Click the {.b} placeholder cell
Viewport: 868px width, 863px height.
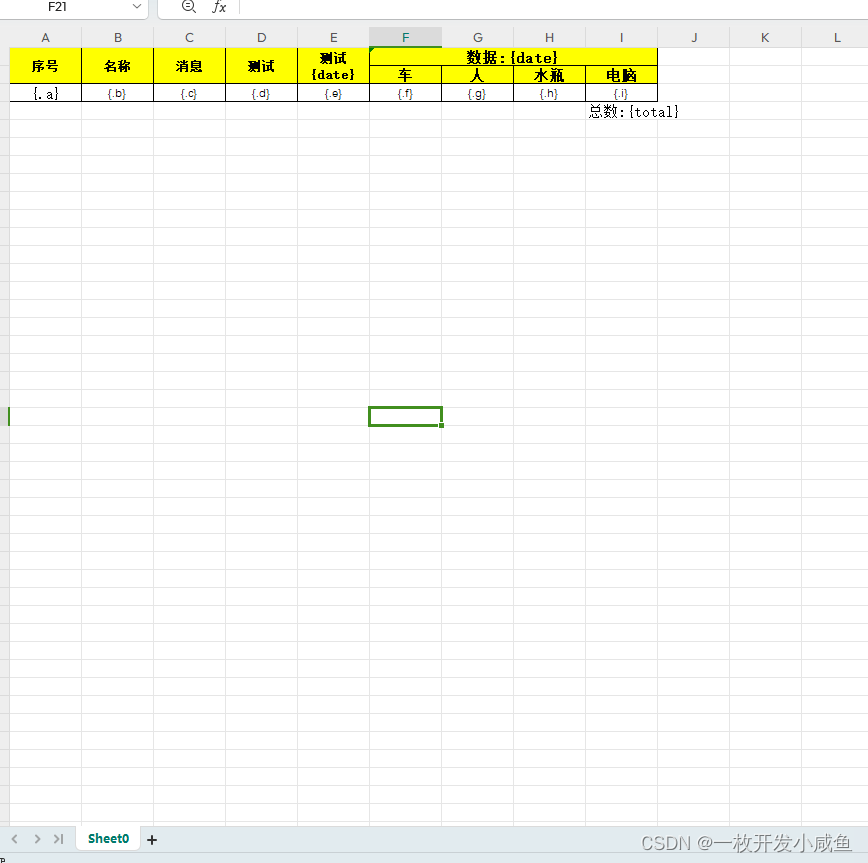pos(117,93)
